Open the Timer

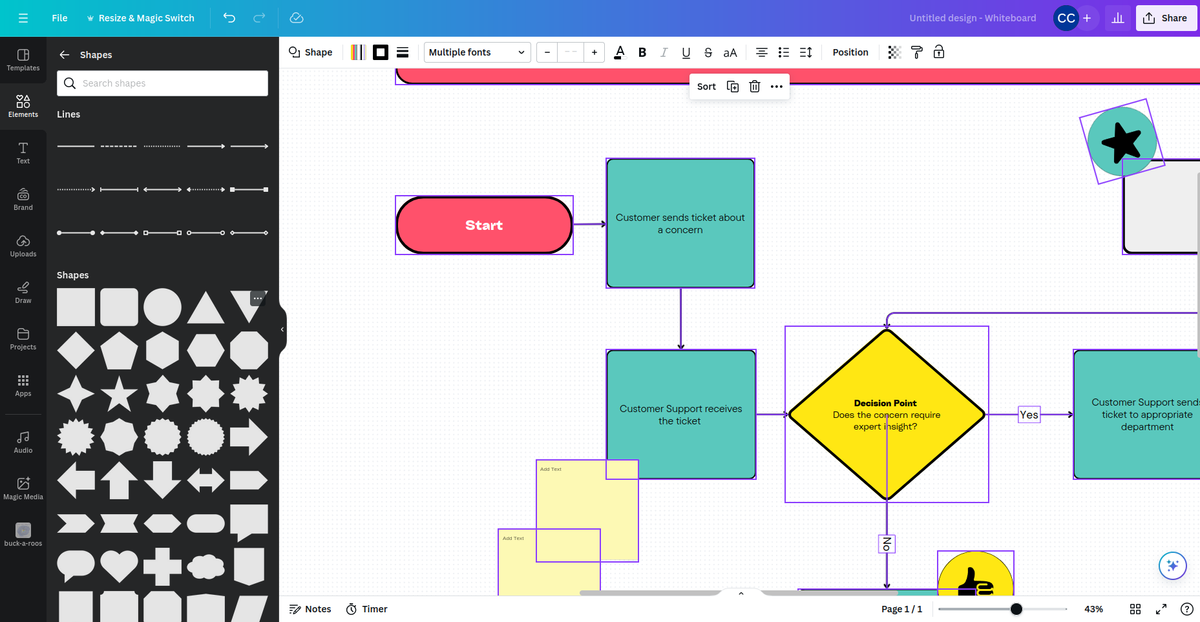pyautogui.click(x=366, y=609)
